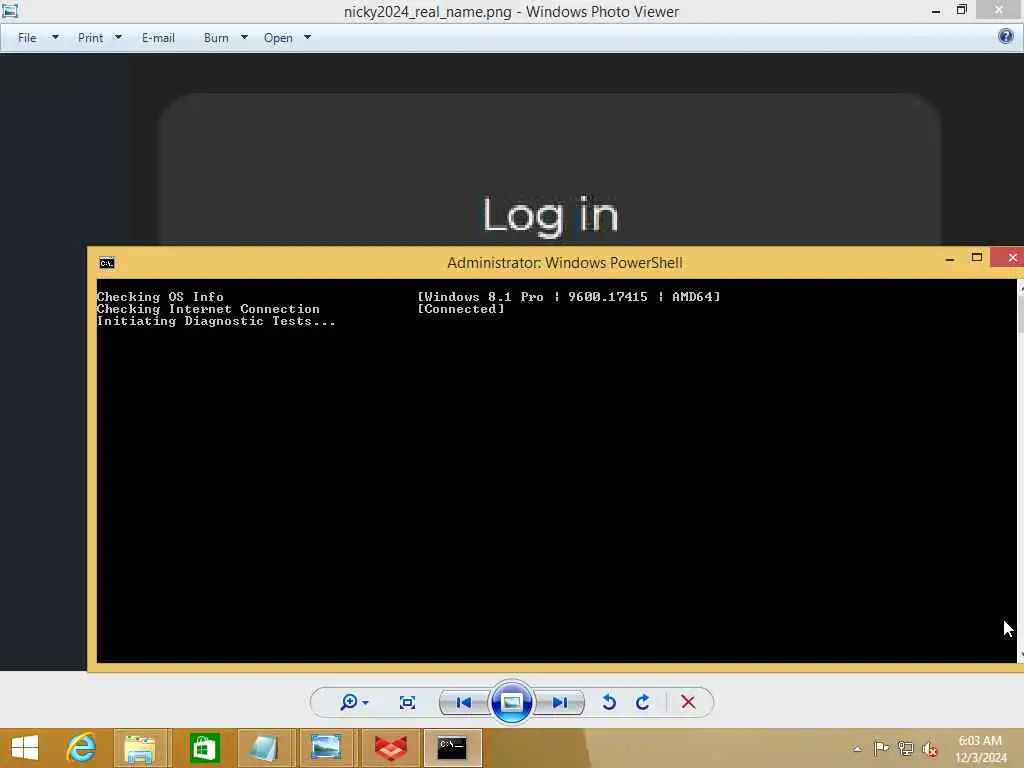Minimize the Windows Photo Viewer window
Image resolution: width=1024 pixels, height=768 pixels.
(x=936, y=11)
